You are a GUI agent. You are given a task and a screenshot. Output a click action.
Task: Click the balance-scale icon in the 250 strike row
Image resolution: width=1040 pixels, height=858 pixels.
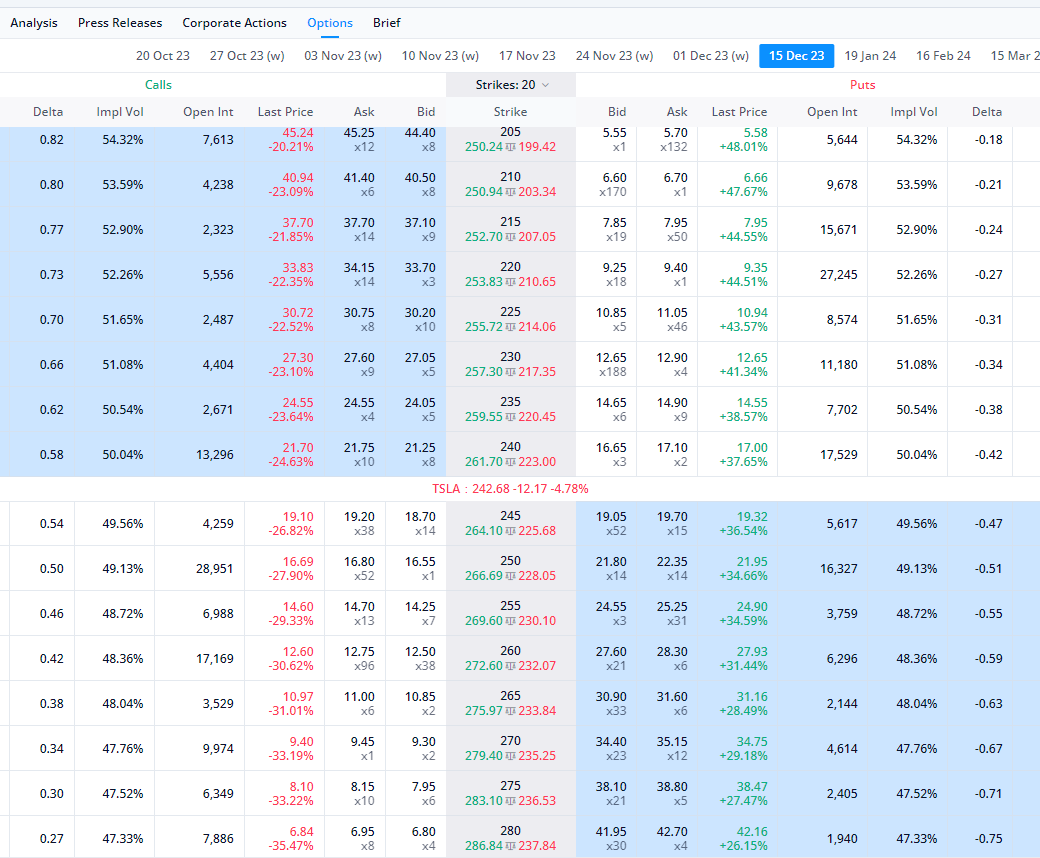coord(511,576)
